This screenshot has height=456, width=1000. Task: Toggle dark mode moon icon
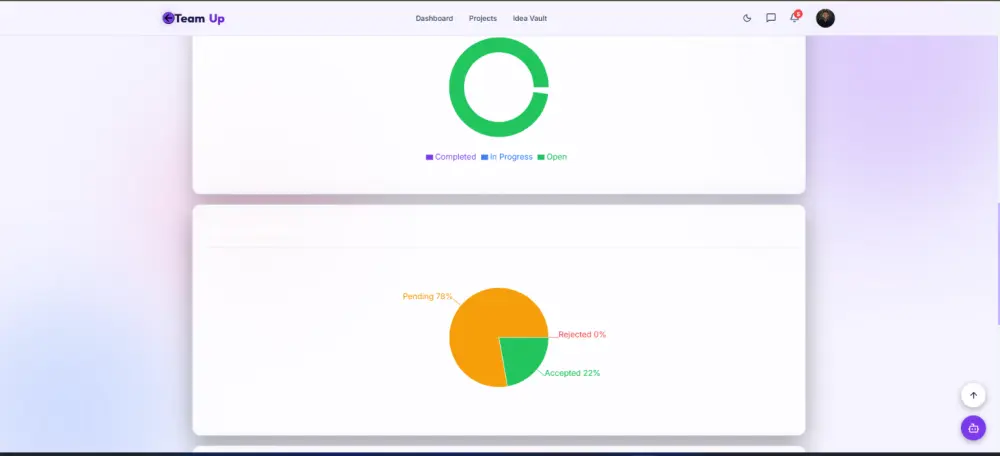747,18
